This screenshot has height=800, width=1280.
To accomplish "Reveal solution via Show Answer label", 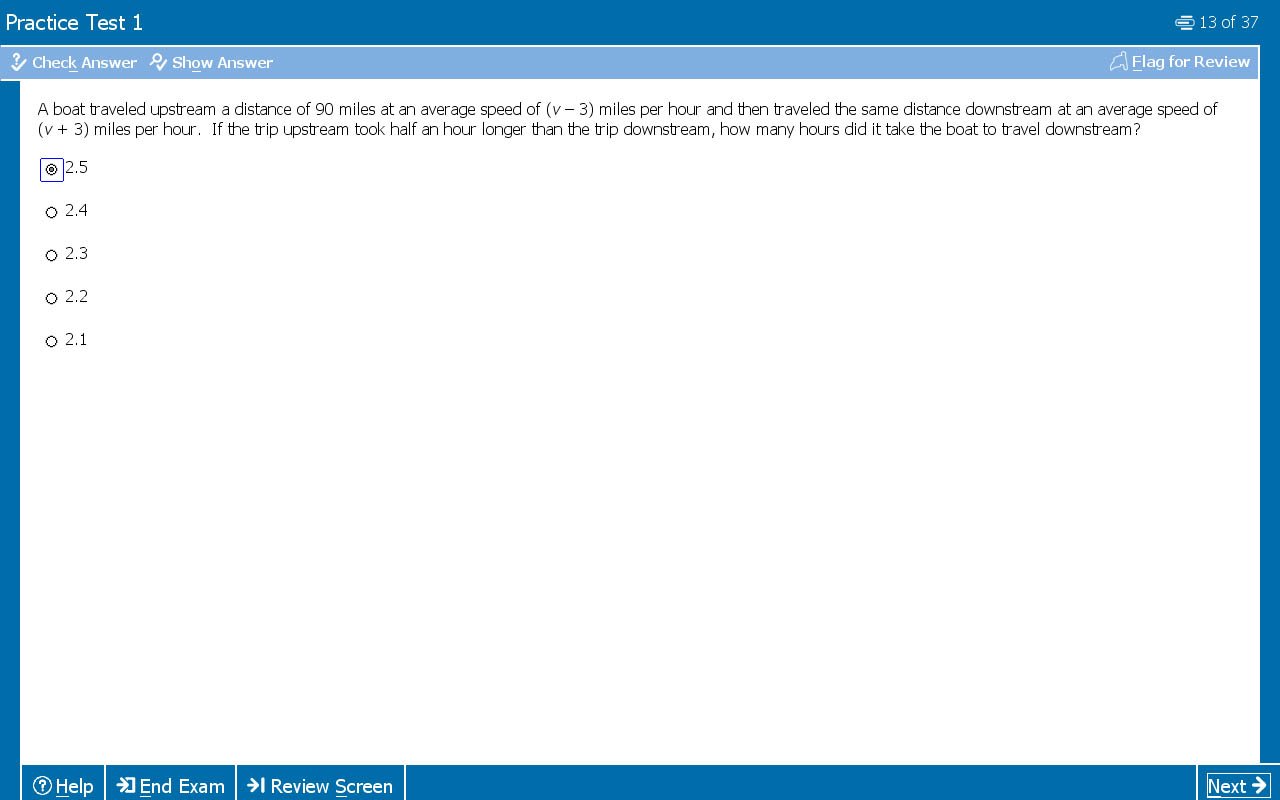I will 222,62.
